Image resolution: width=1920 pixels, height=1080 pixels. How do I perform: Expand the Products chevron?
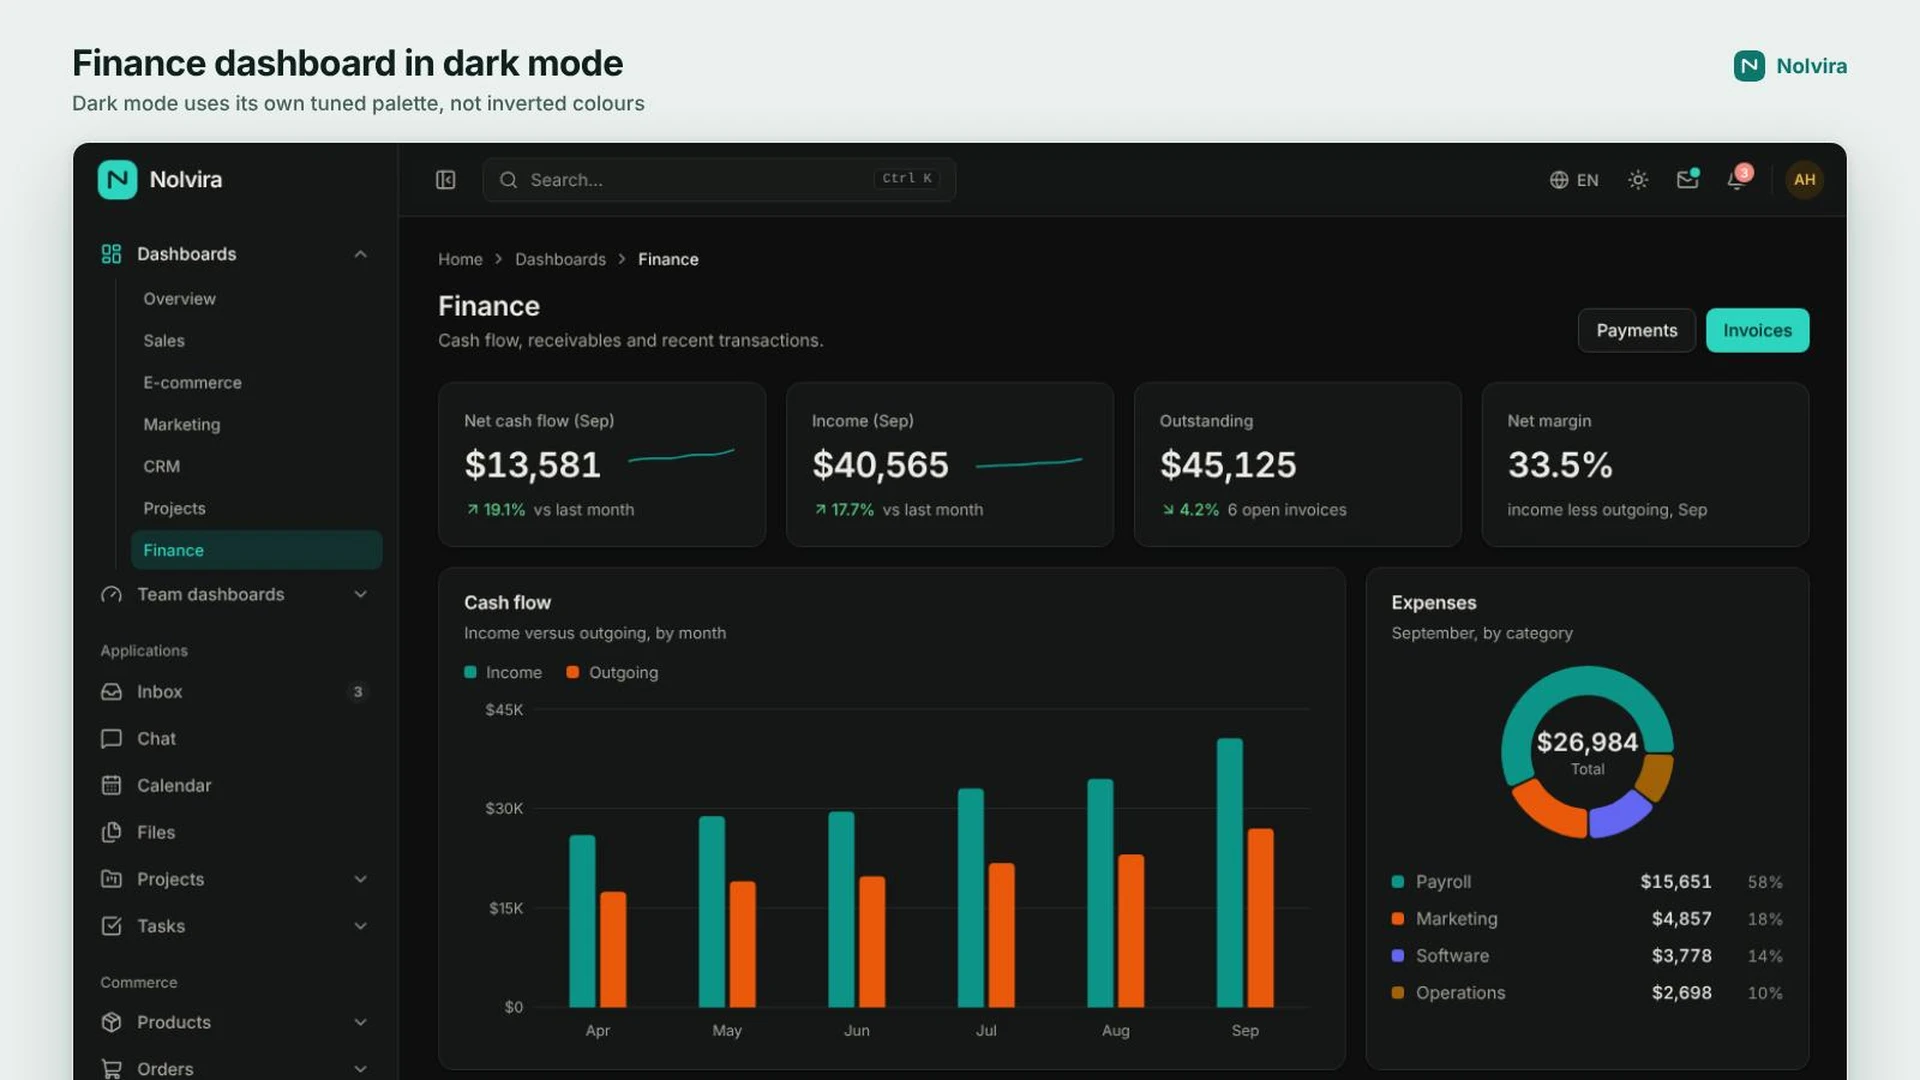(360, 1022)
